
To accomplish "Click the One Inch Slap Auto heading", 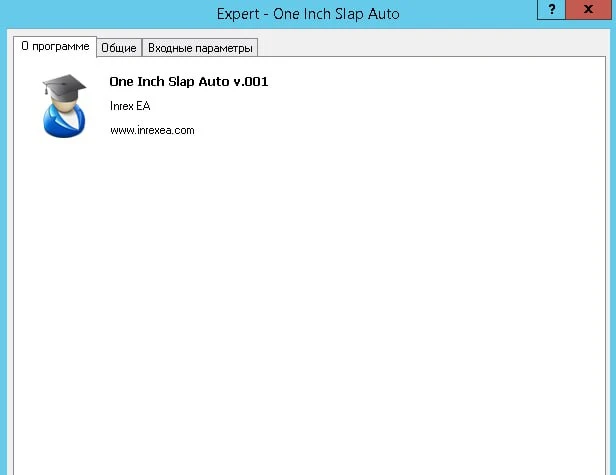I will tap(170, 82).
